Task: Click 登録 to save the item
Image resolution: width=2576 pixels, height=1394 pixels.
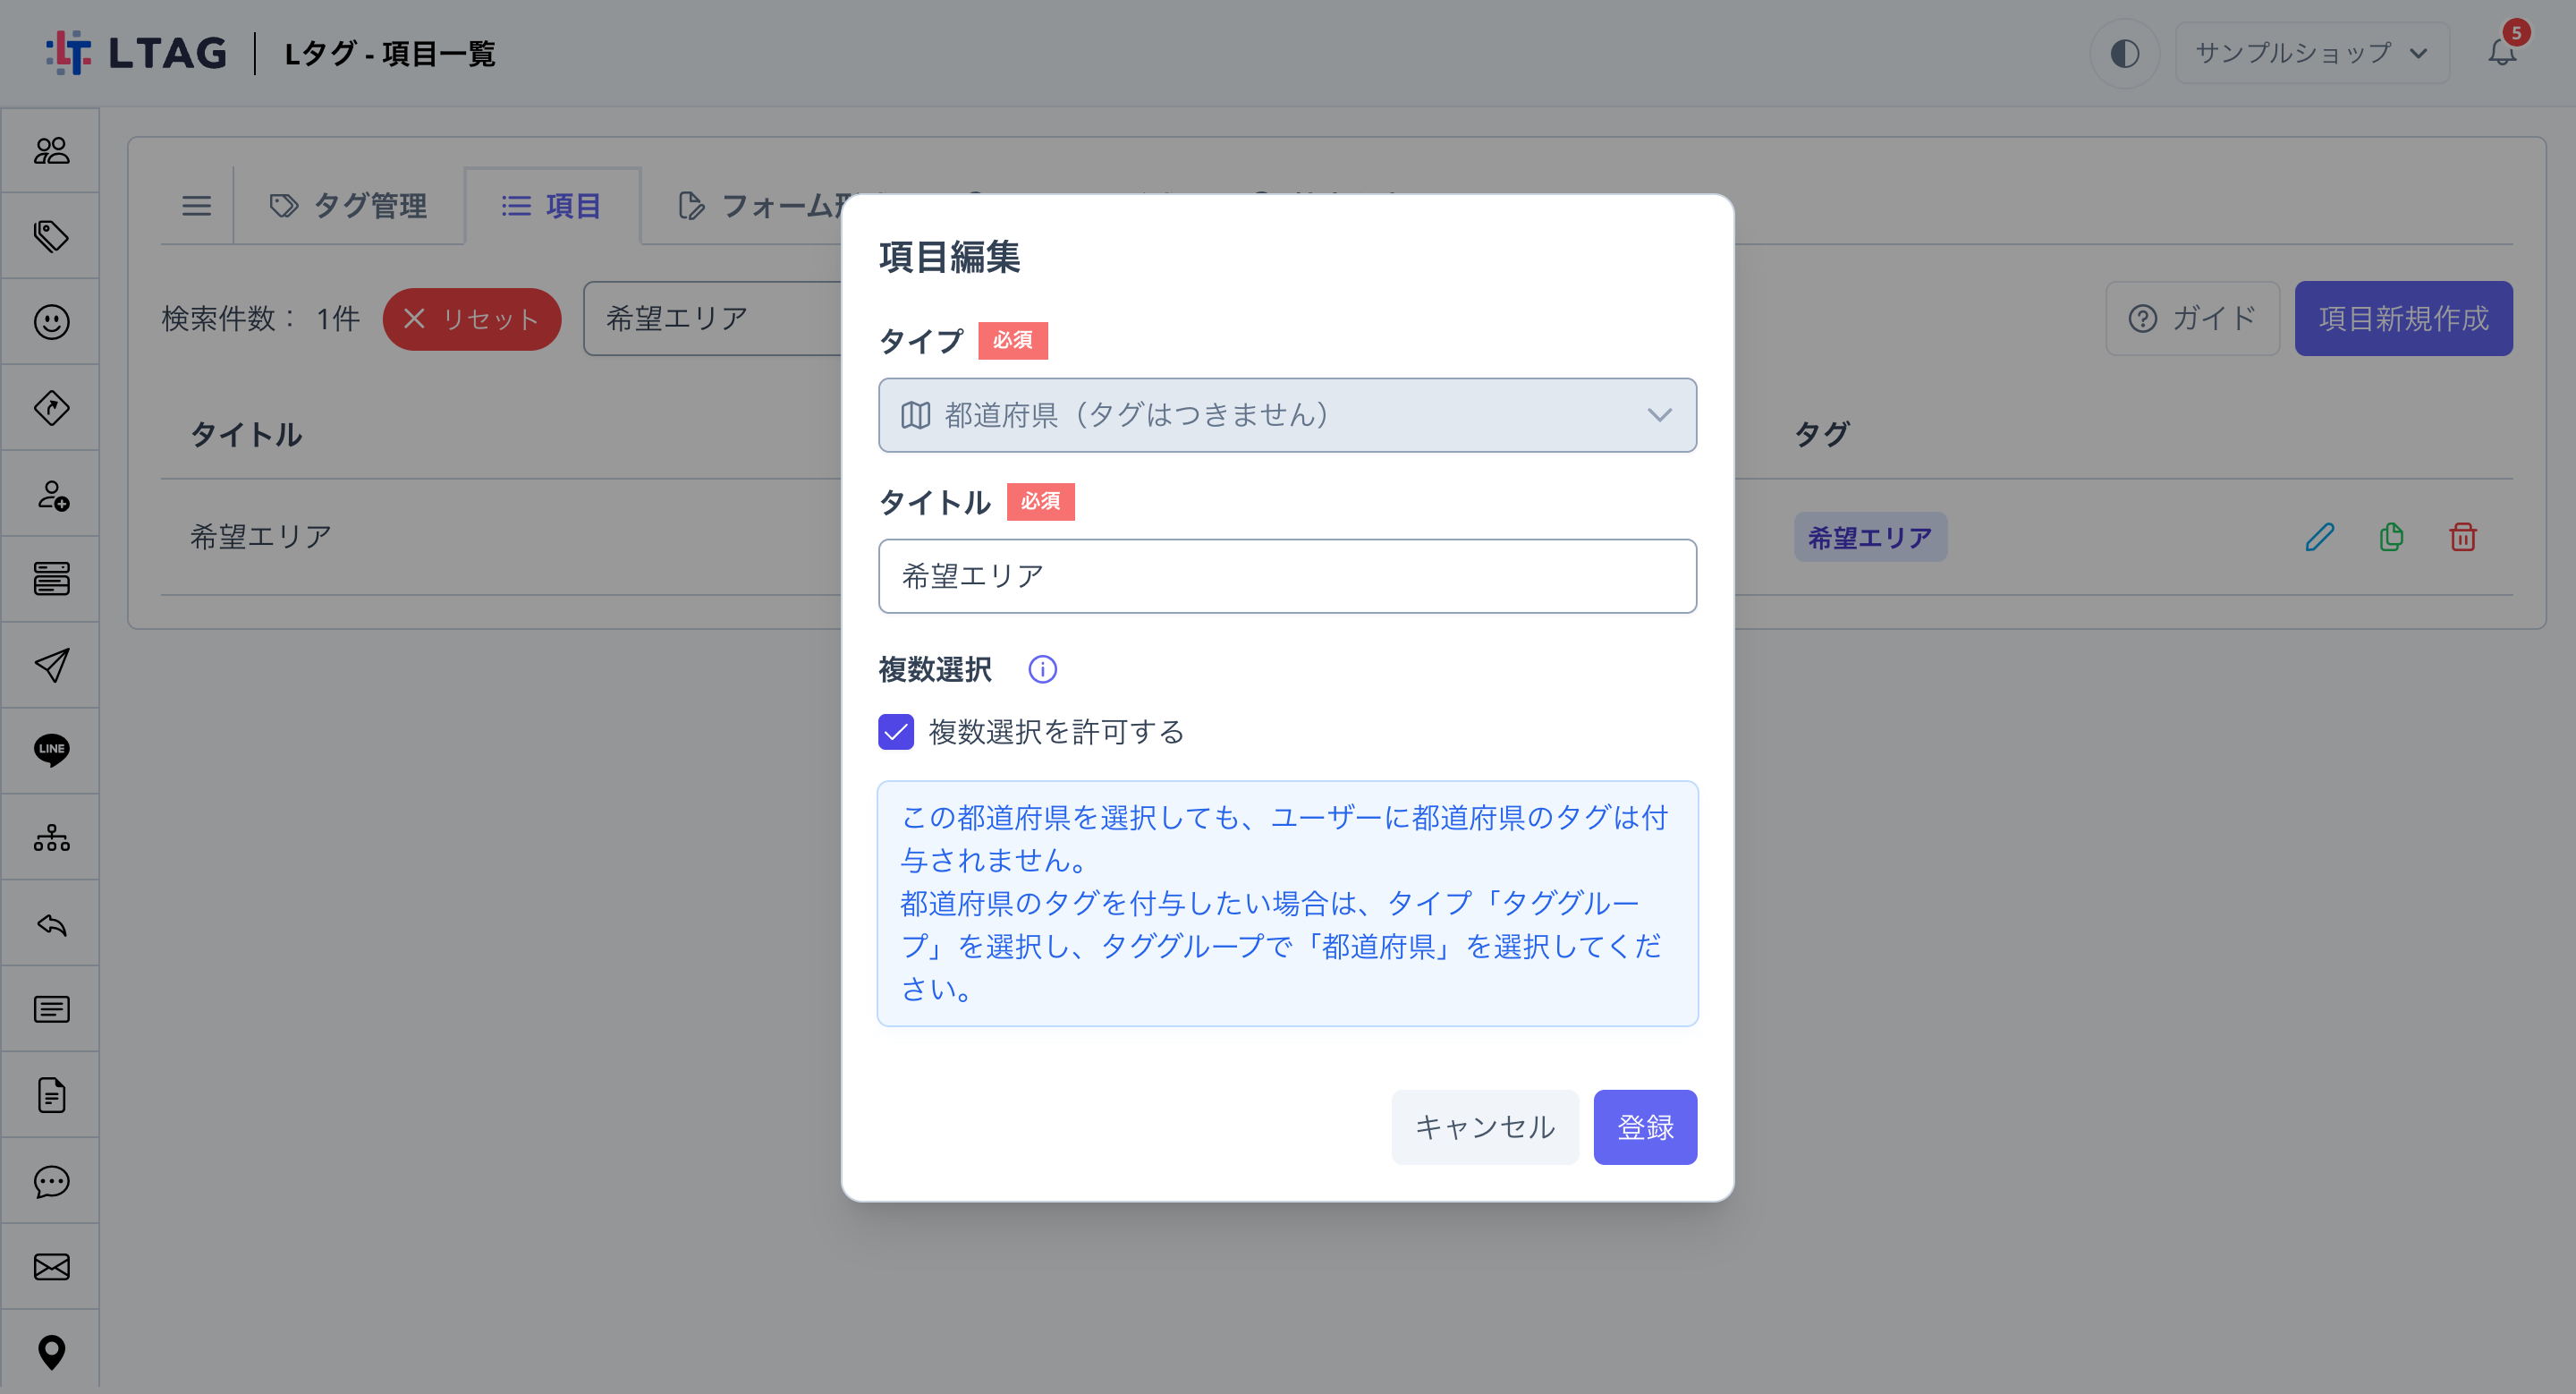Action: (1645, 1127)
